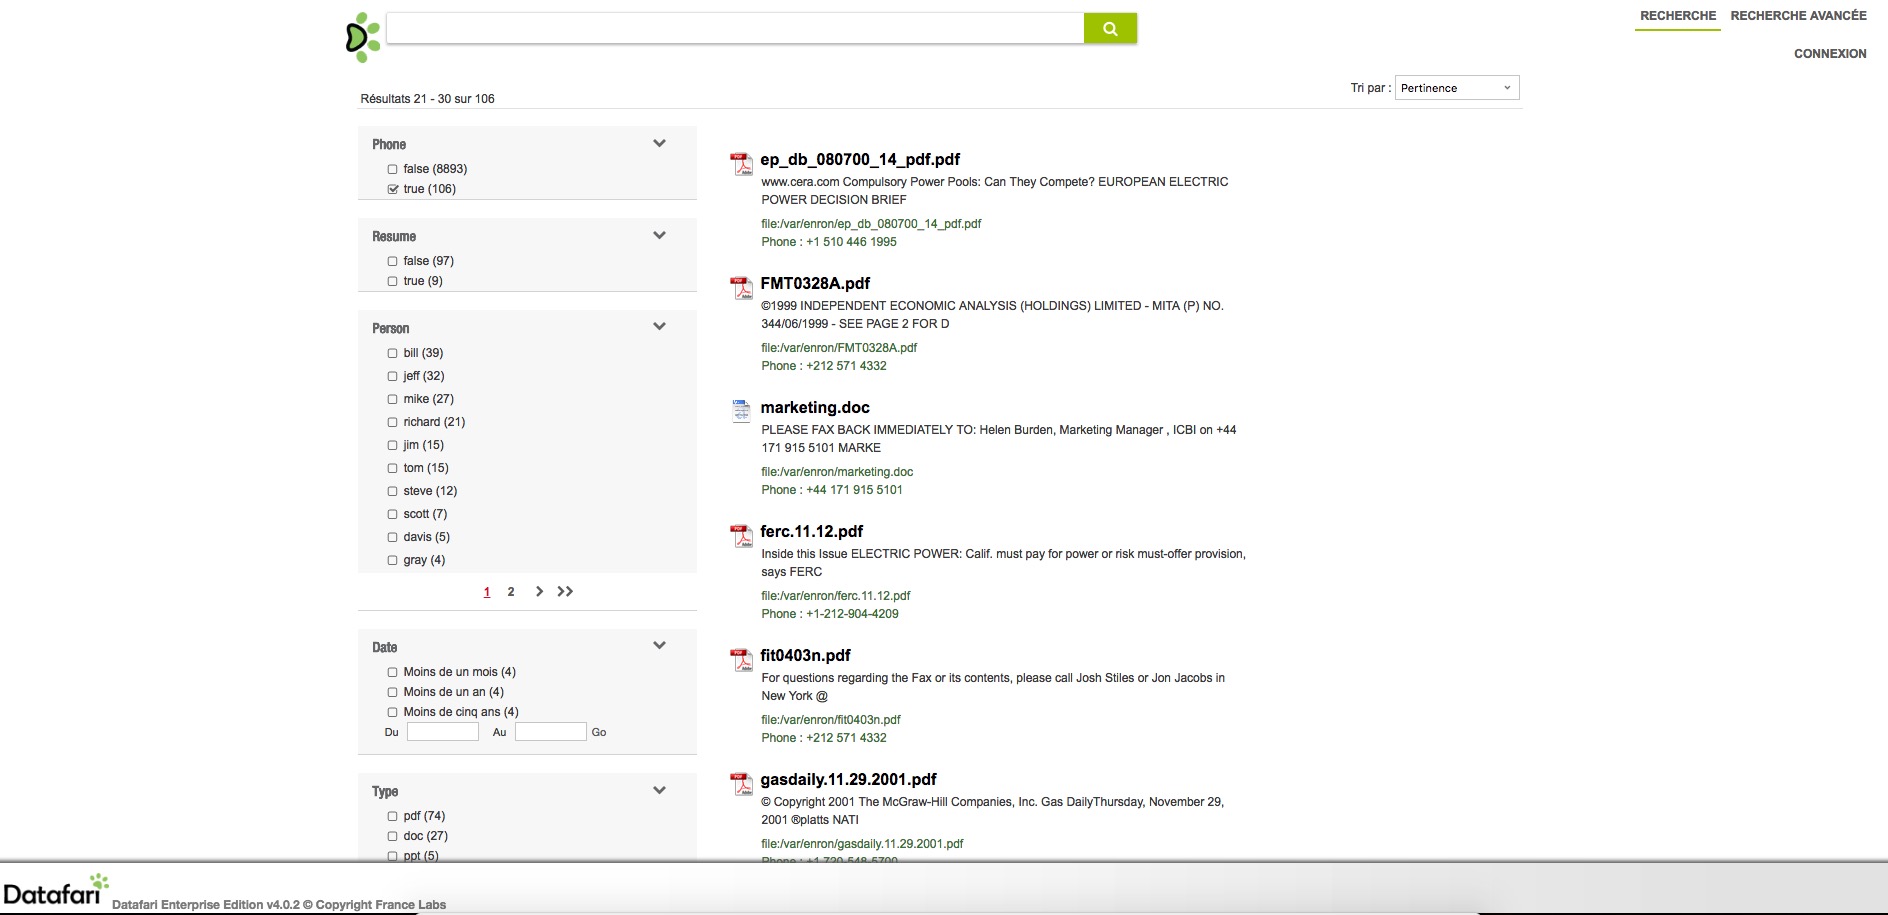This screenshot has height=915, width=1888.
Task: Check the Person bill (39) checkbox
Action: tap(392, 354)
